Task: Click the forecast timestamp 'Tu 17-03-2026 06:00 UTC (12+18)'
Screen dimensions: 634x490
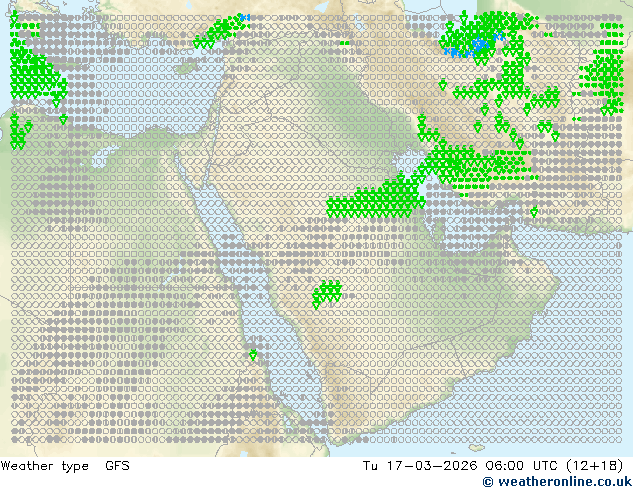Action: tap(493, 466)
